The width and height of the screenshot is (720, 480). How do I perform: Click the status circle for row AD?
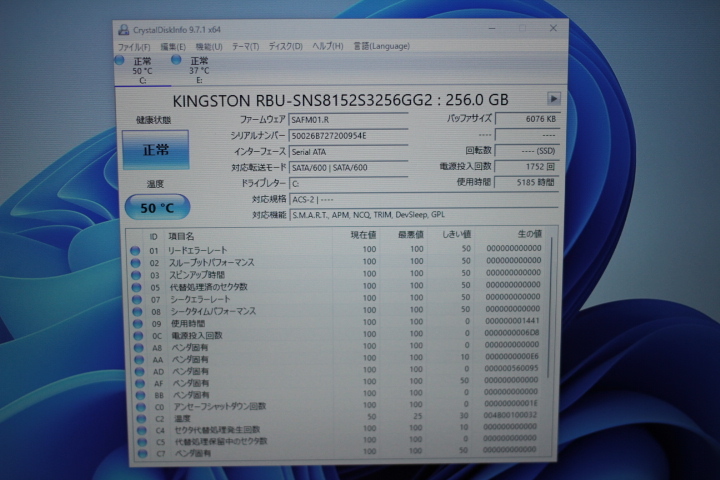[140, 372]
